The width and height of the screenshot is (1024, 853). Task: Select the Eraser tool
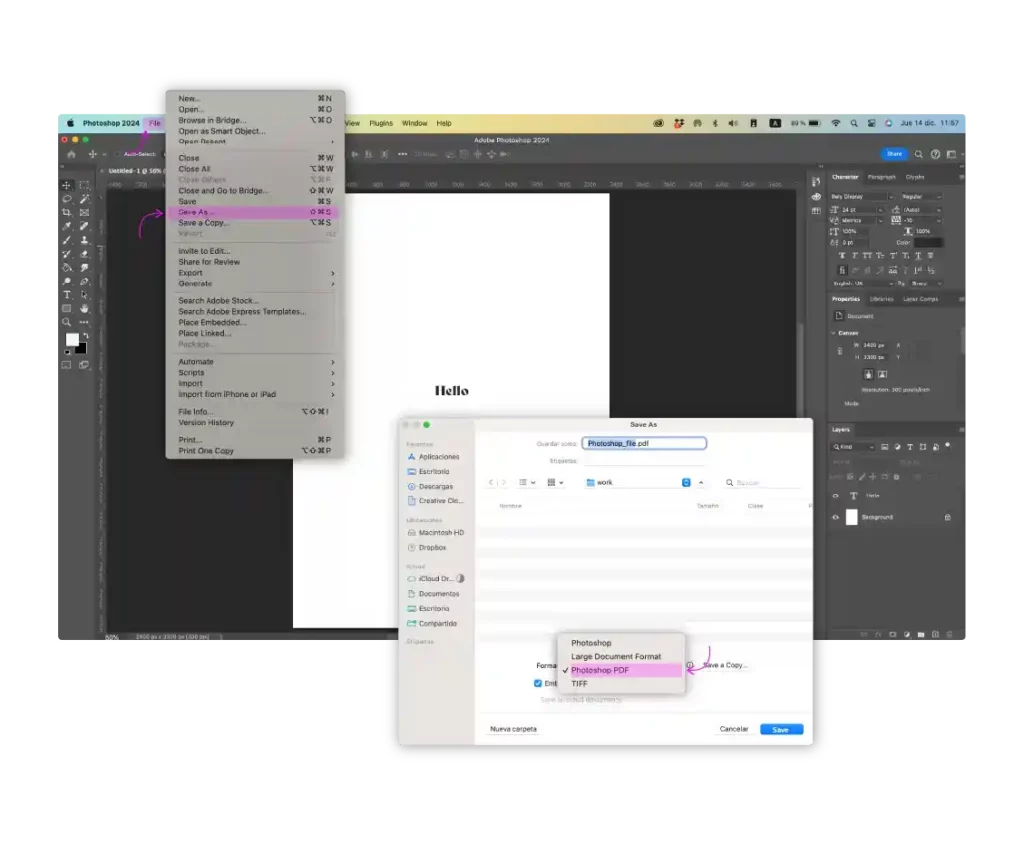point(84,254)
